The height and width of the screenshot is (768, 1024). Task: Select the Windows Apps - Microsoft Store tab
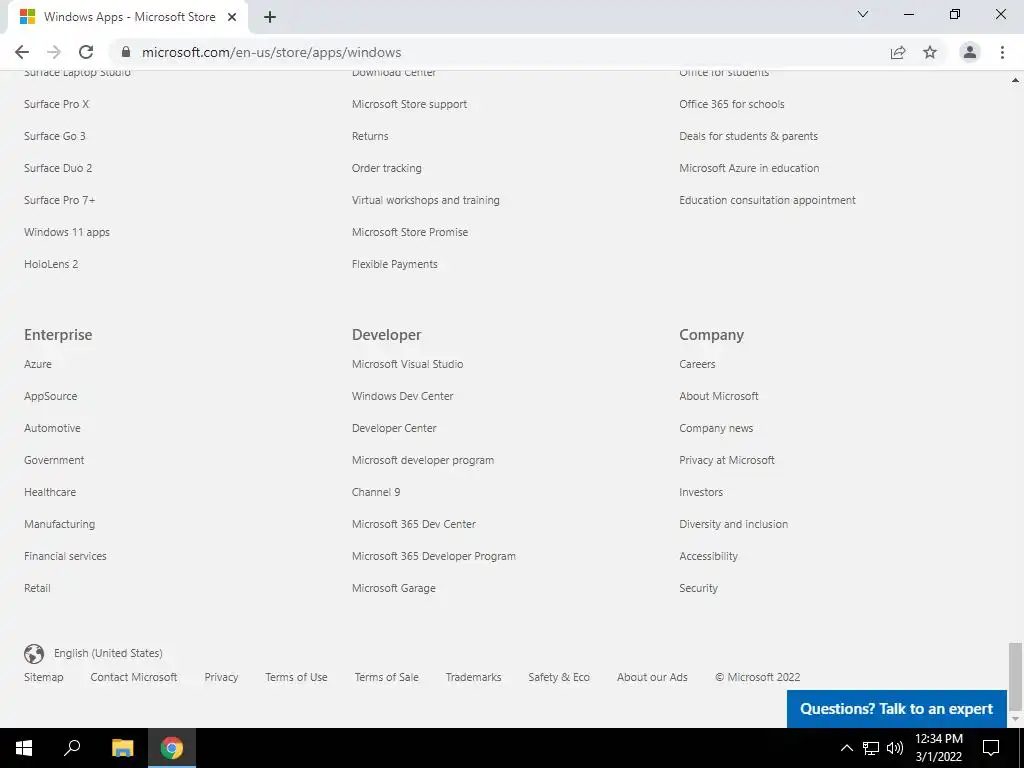pos(127,17)
